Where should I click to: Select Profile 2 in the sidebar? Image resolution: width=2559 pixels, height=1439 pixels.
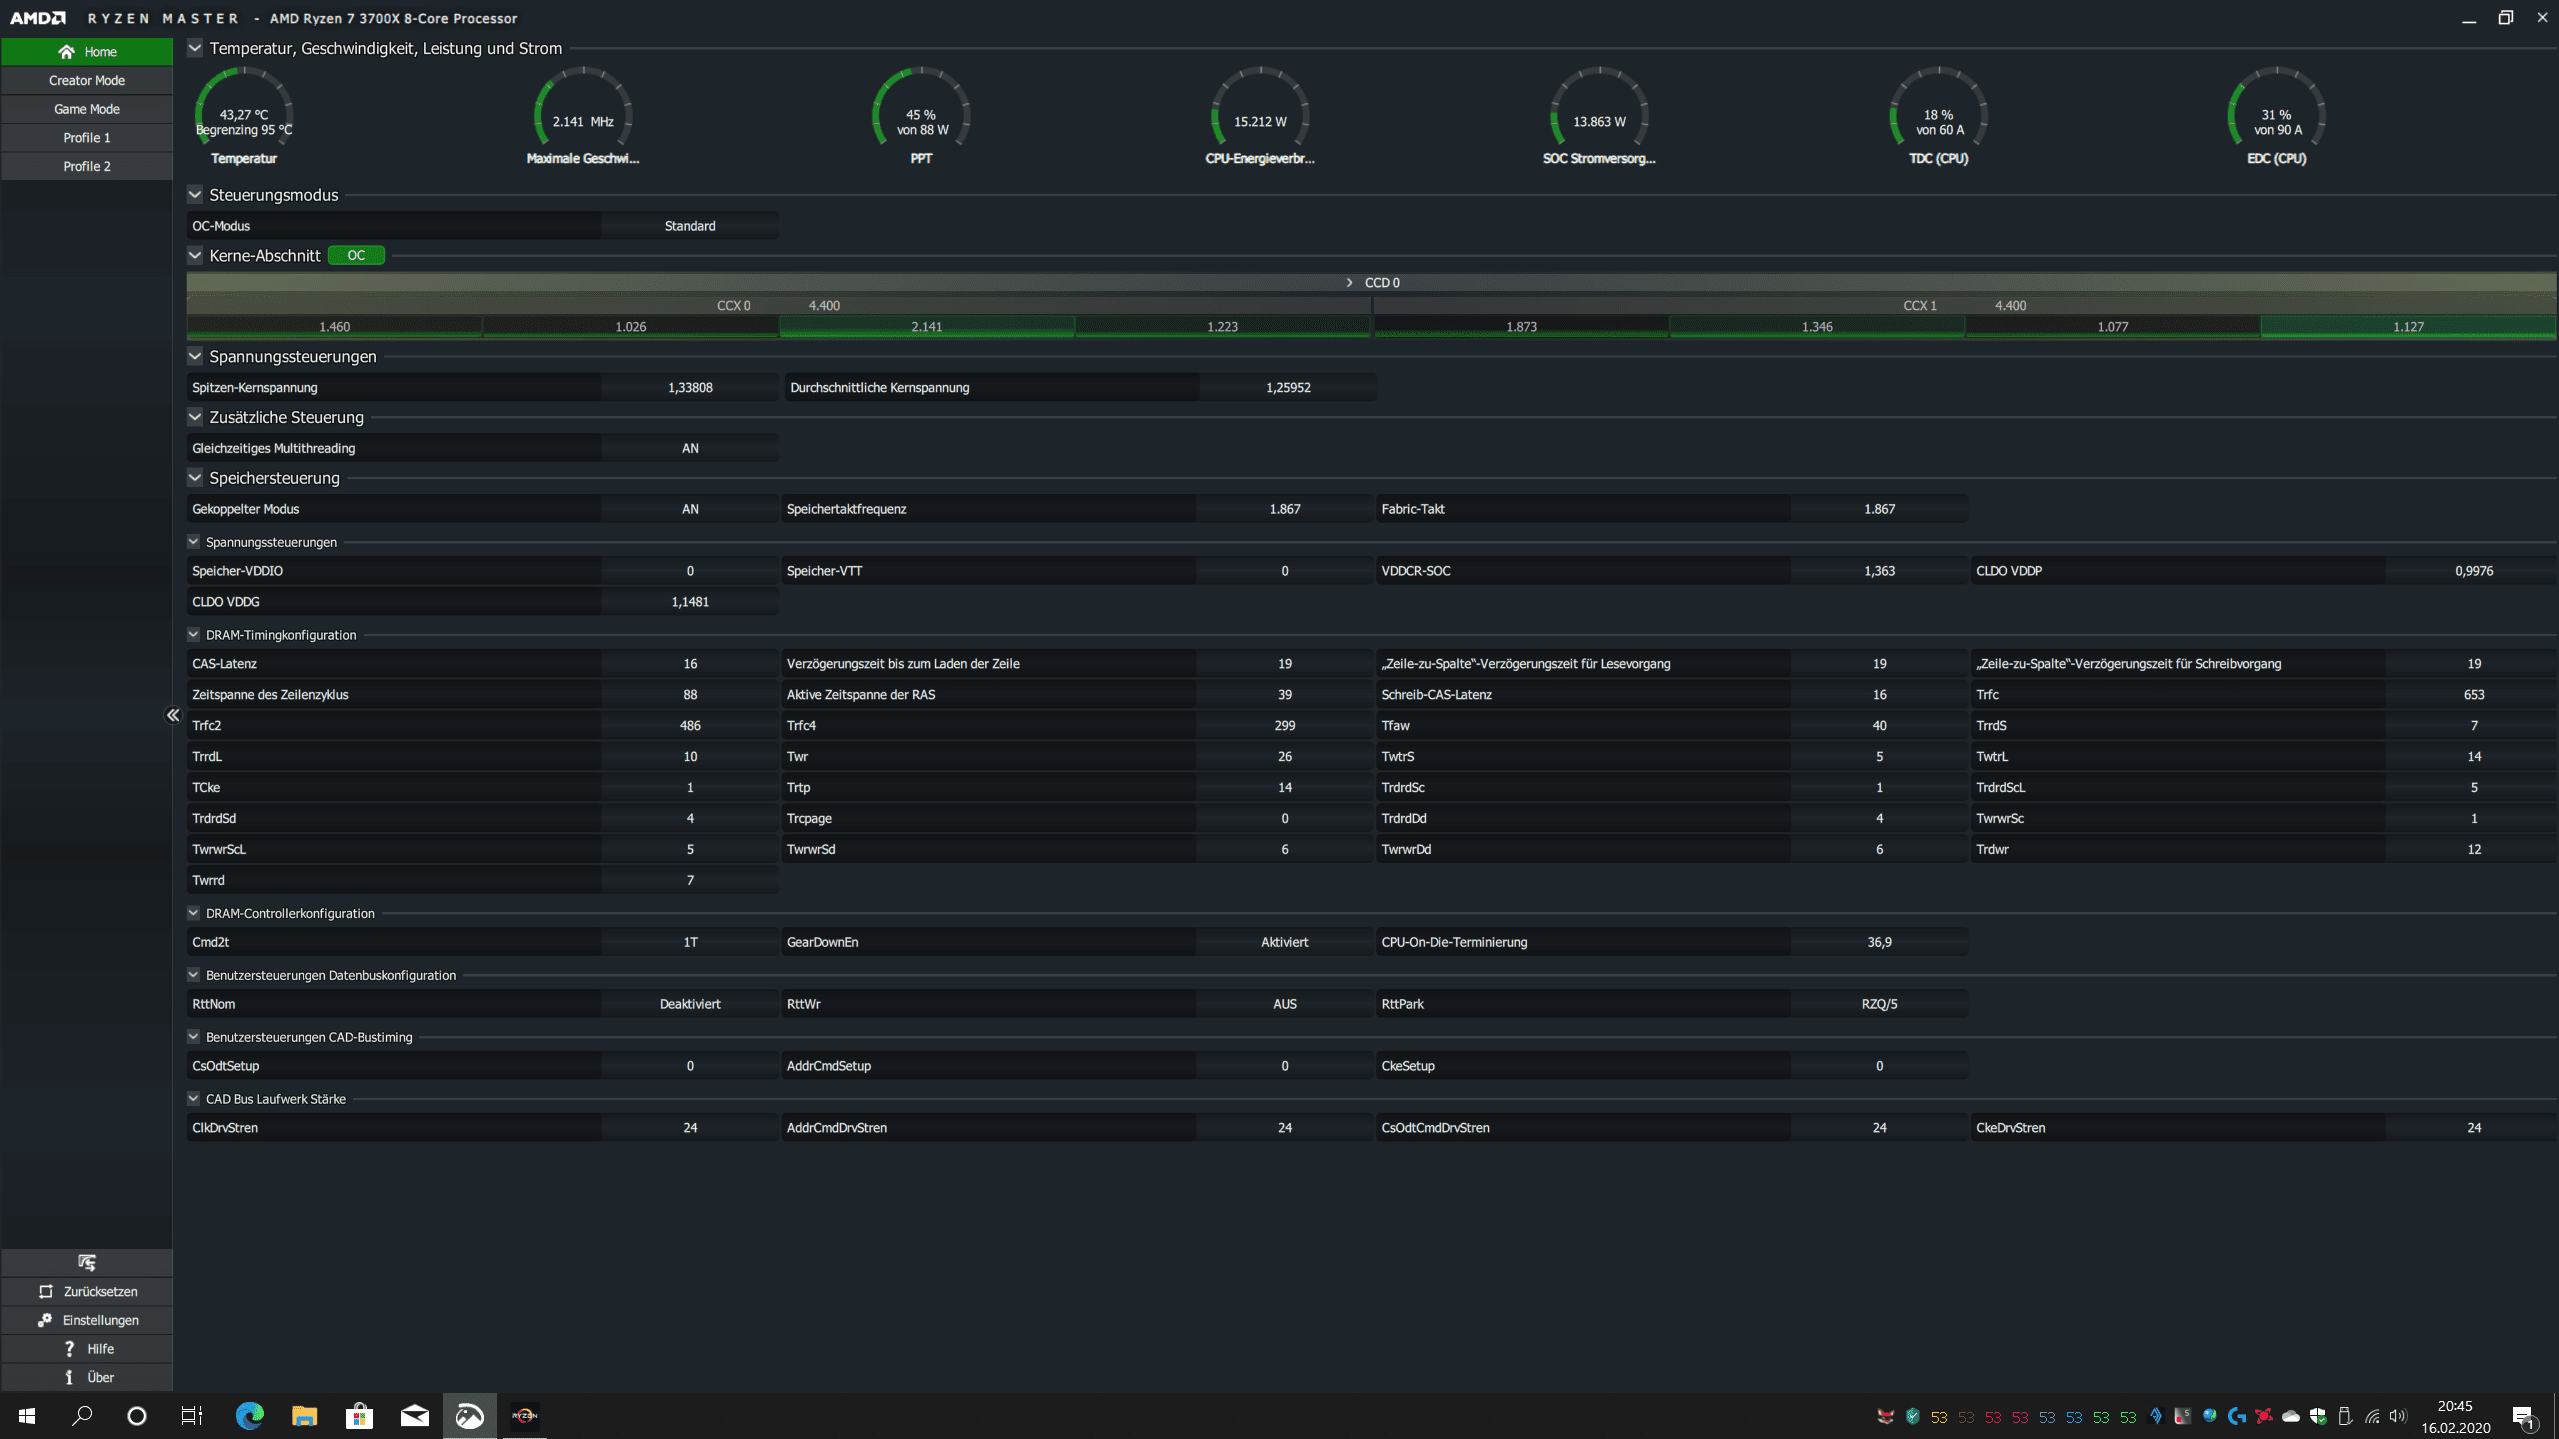click(x=87, y=167)
